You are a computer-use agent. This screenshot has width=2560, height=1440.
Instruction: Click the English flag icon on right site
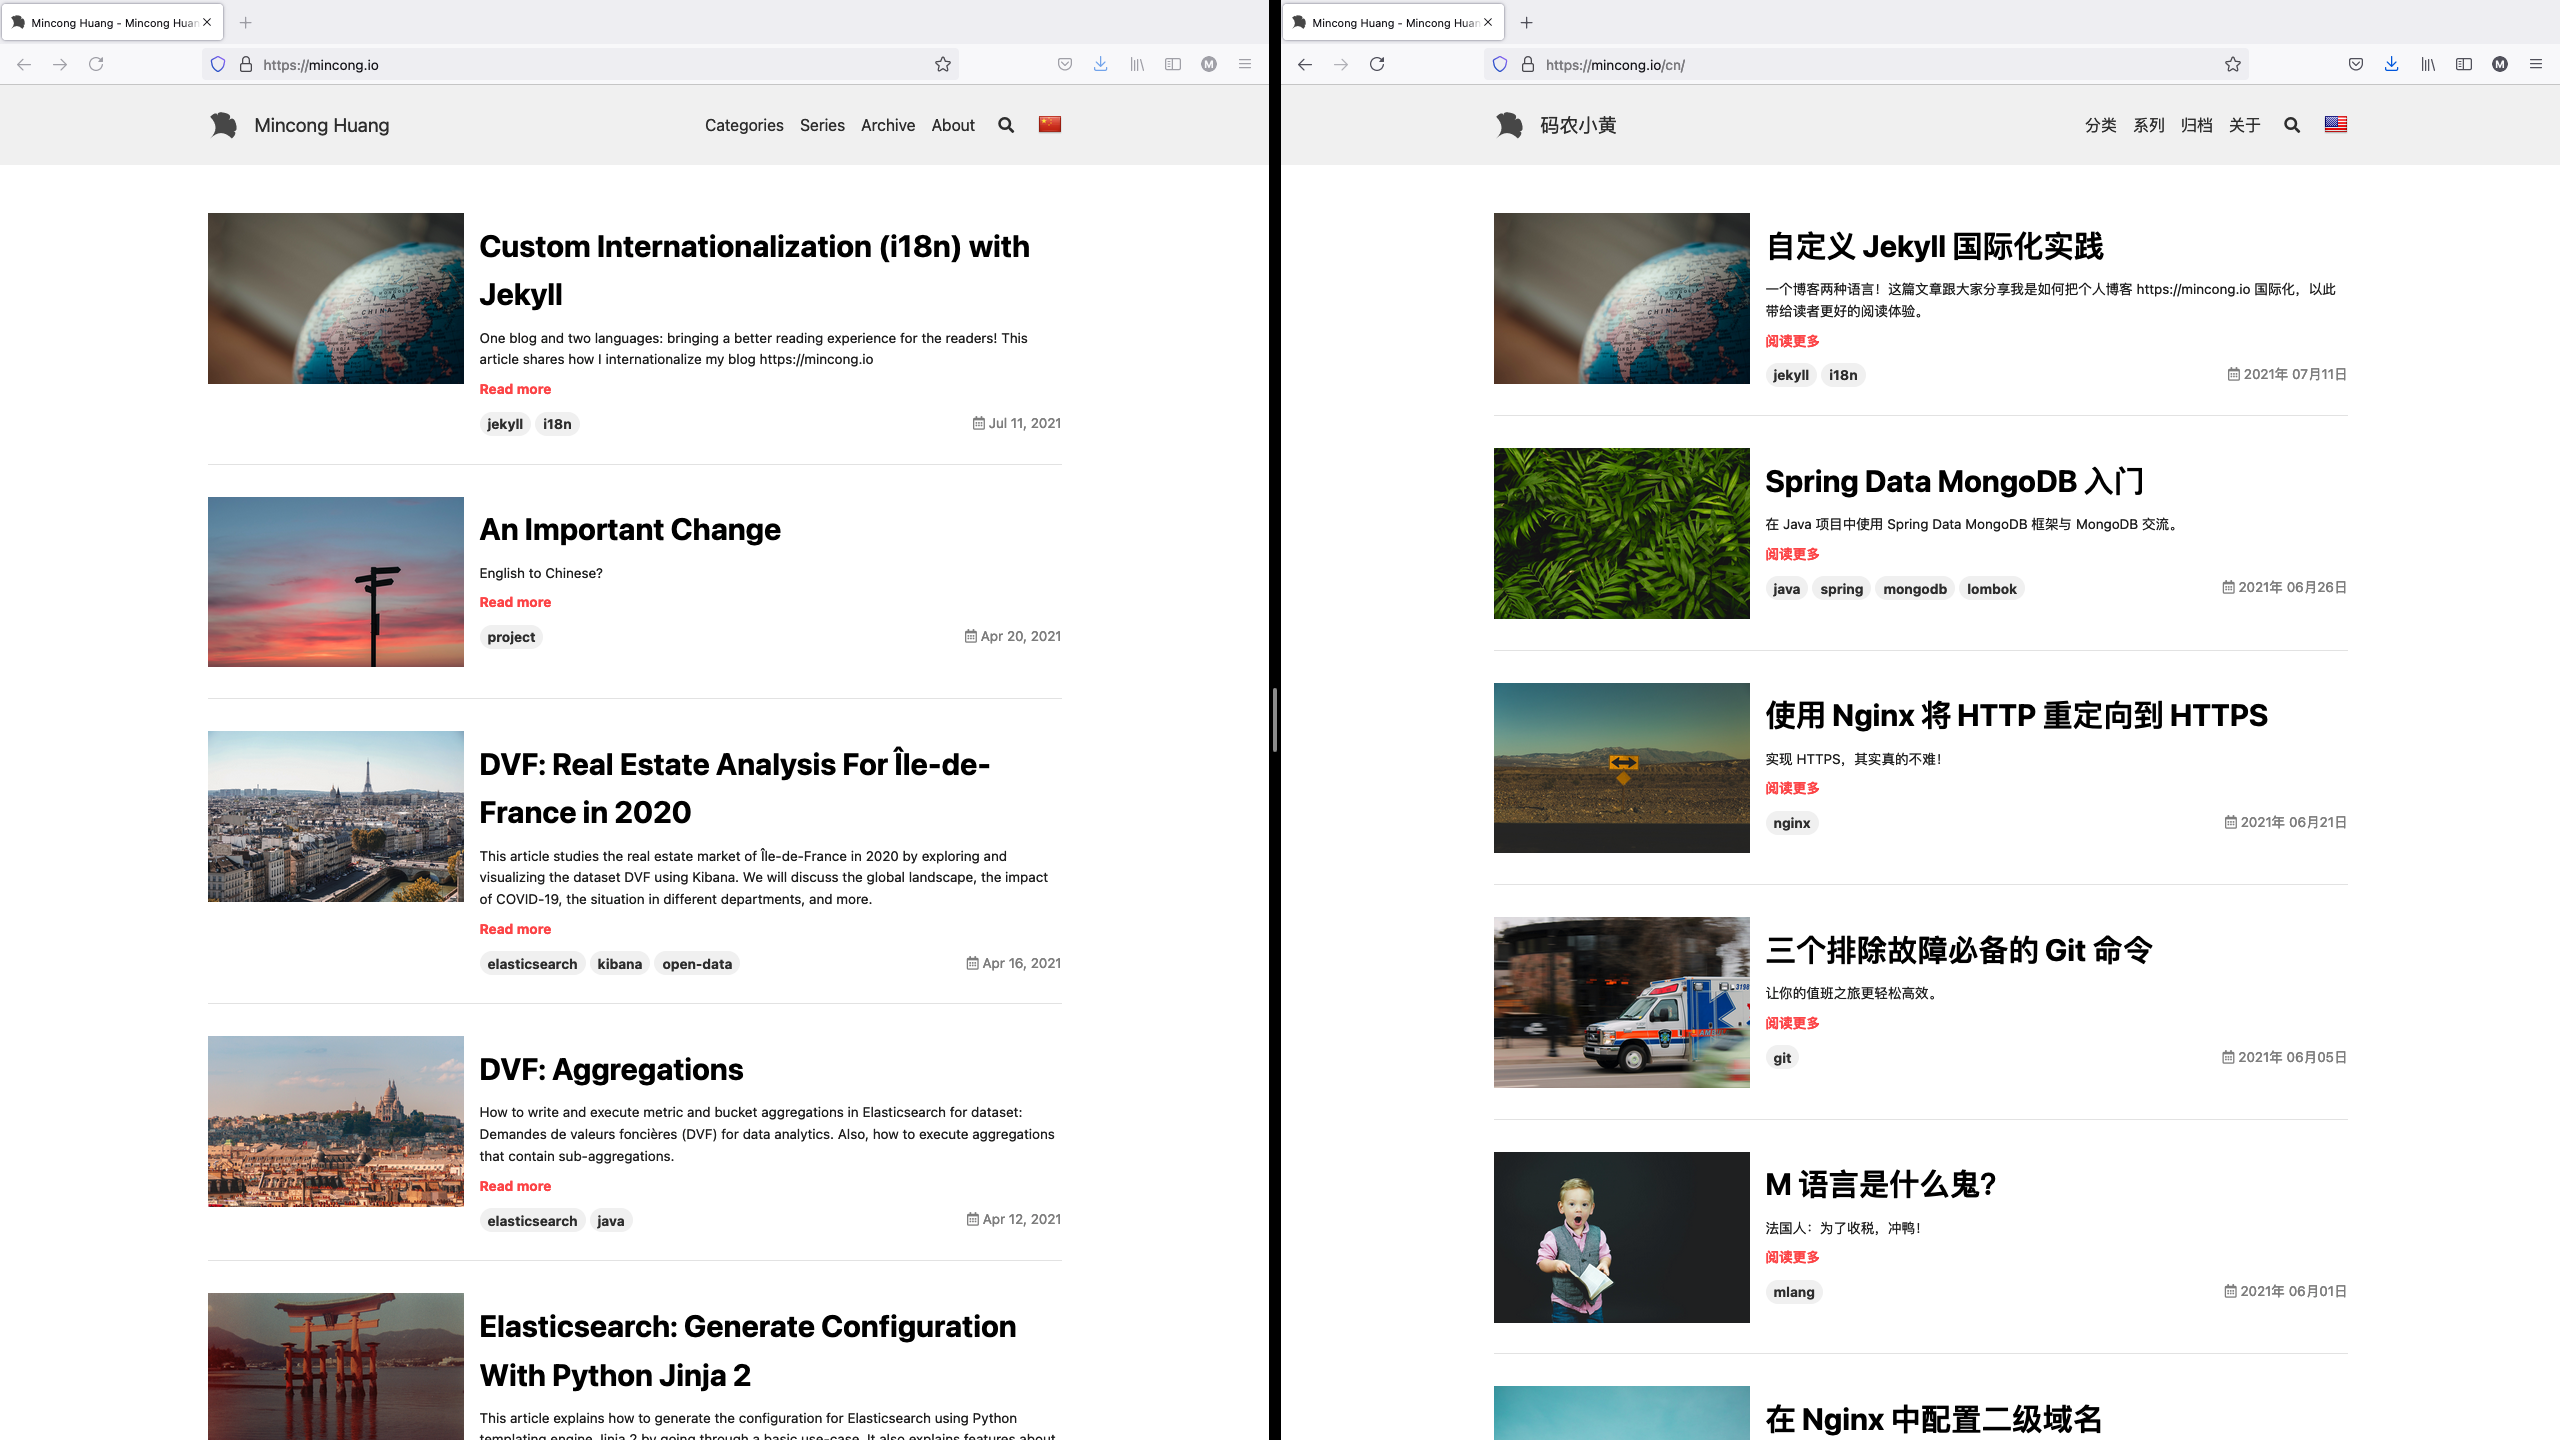[2335, 123]
